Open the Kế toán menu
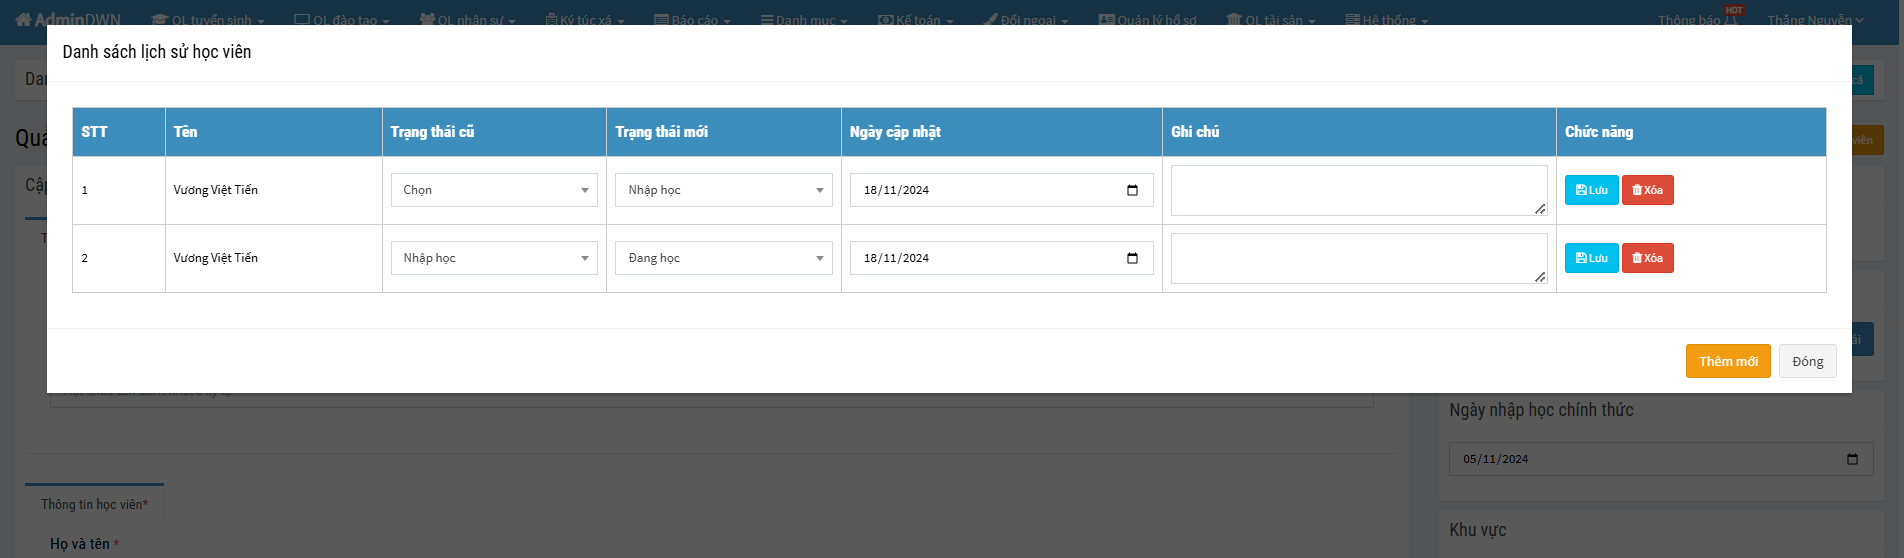Viewport: 1904px width, 558px height. point(916,20)
